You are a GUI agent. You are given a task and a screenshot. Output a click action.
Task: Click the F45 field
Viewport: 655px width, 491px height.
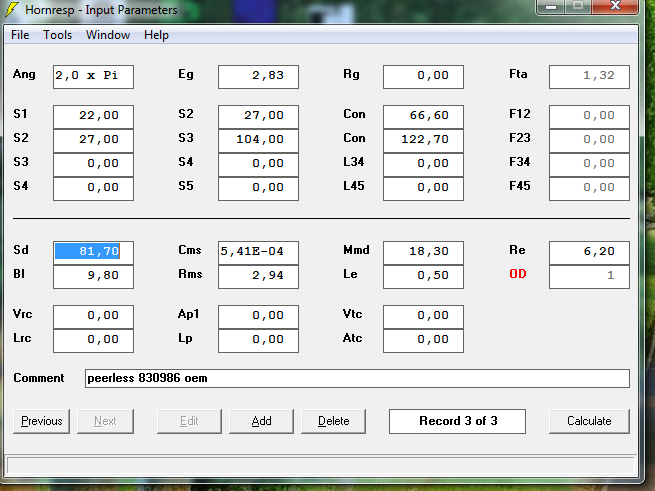589,188
